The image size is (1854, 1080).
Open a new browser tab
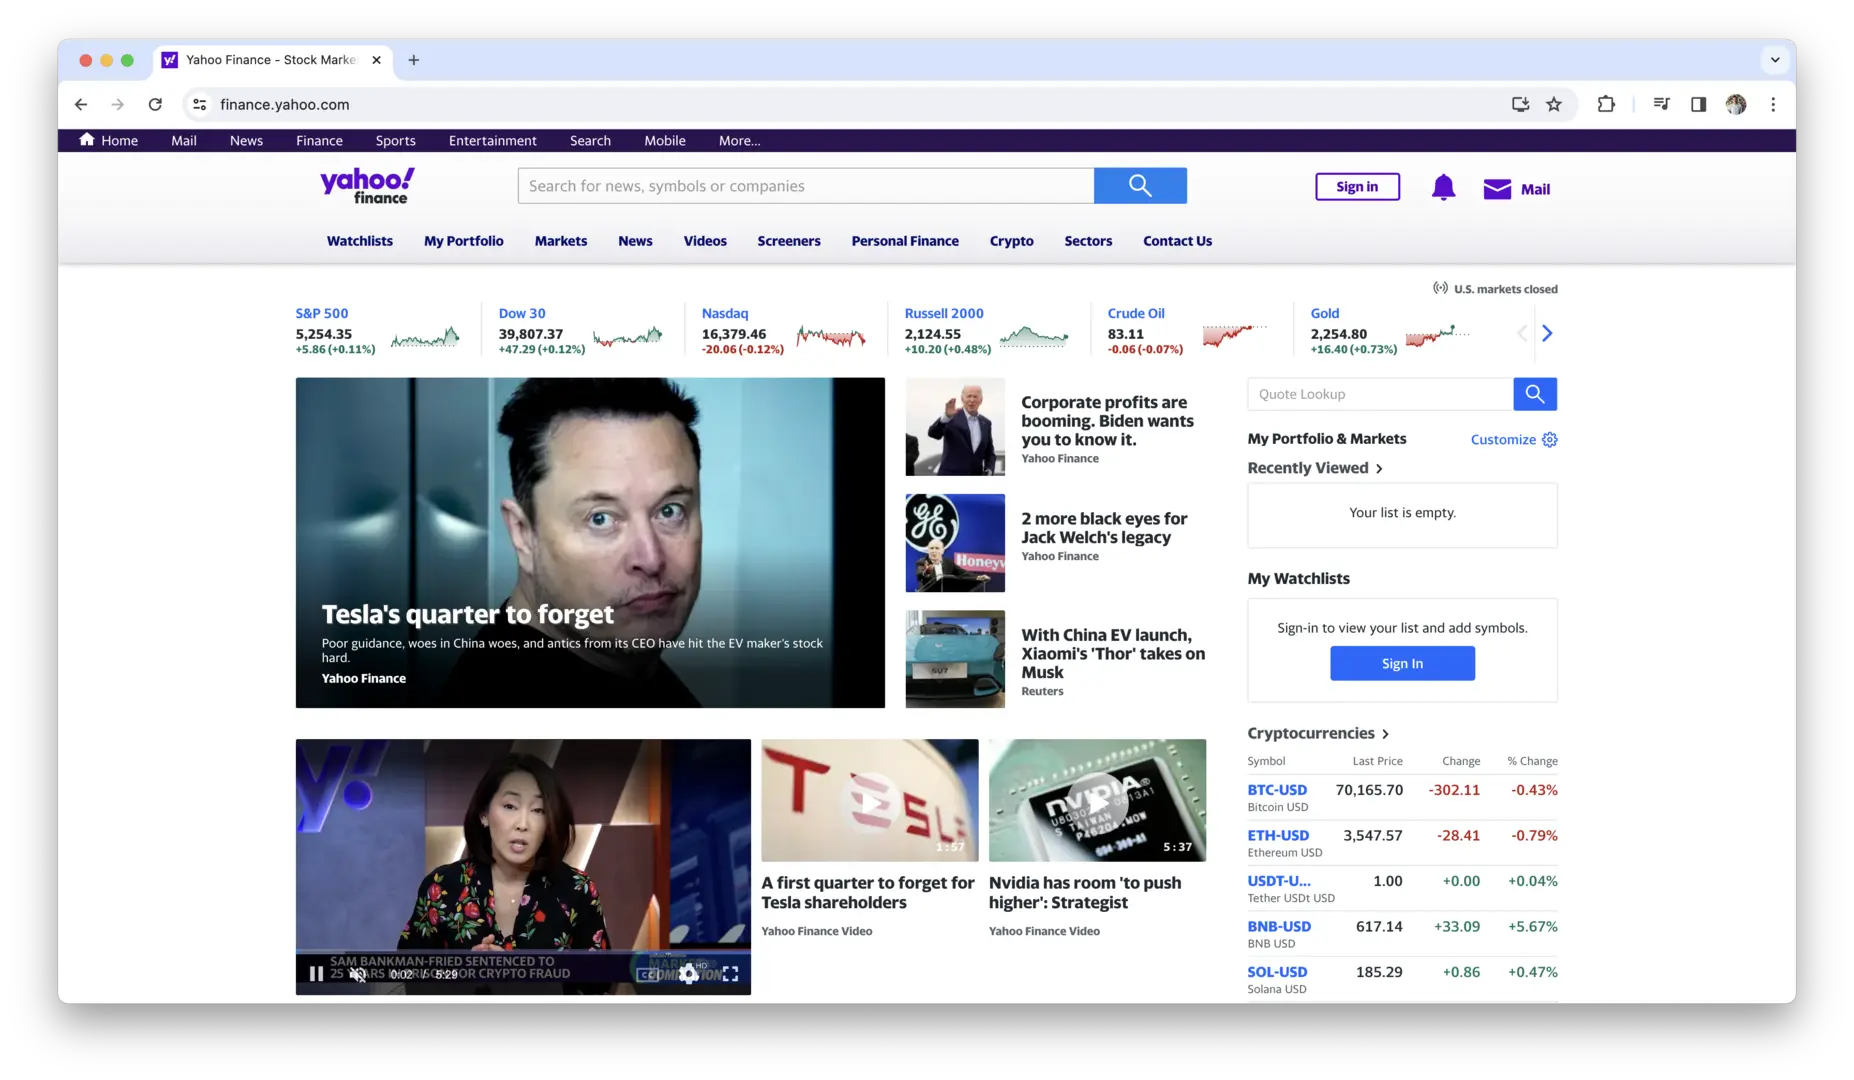tap(413, 60)
